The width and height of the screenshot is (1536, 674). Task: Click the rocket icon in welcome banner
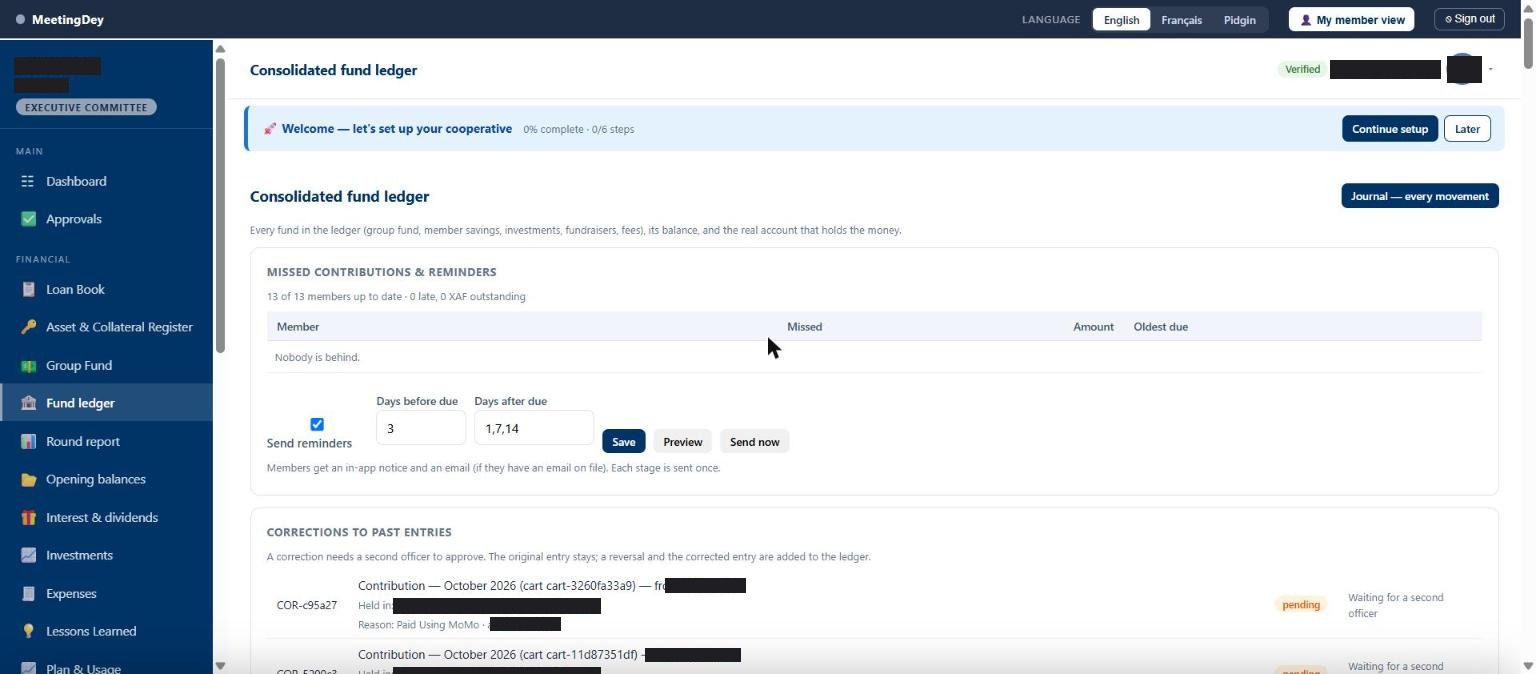point(270,129)
